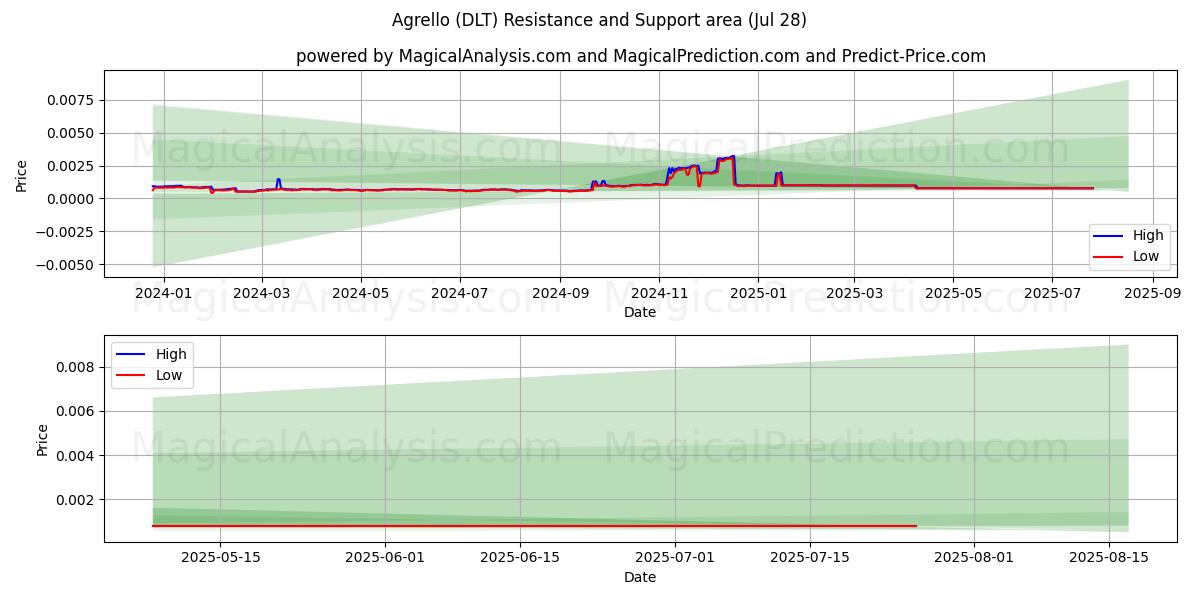Click the top chart y-axis value −0.0025

[x=67, y=232]
